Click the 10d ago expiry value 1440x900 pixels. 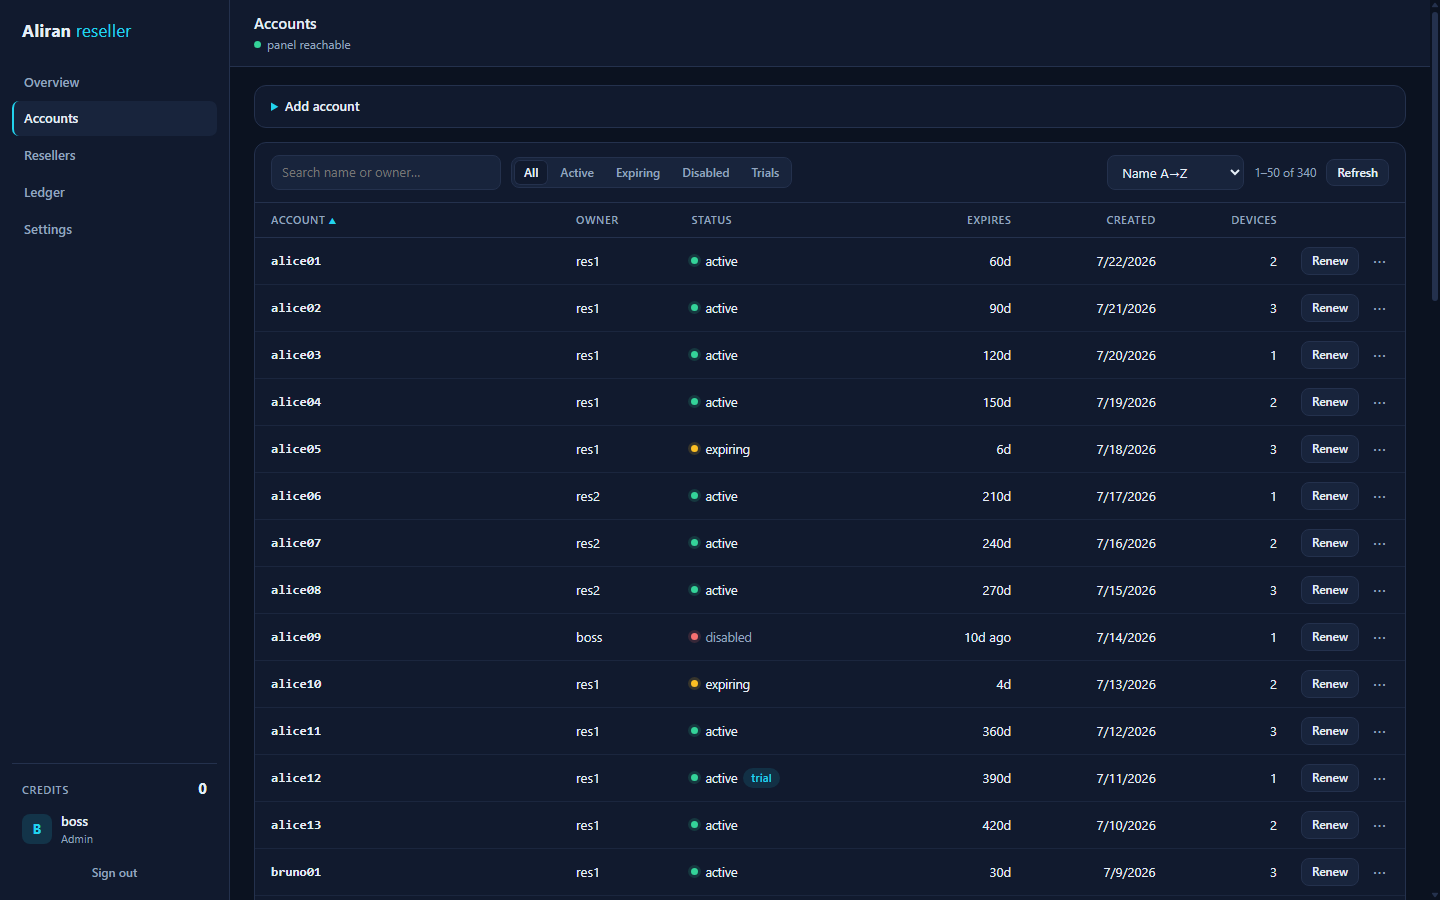987,637
